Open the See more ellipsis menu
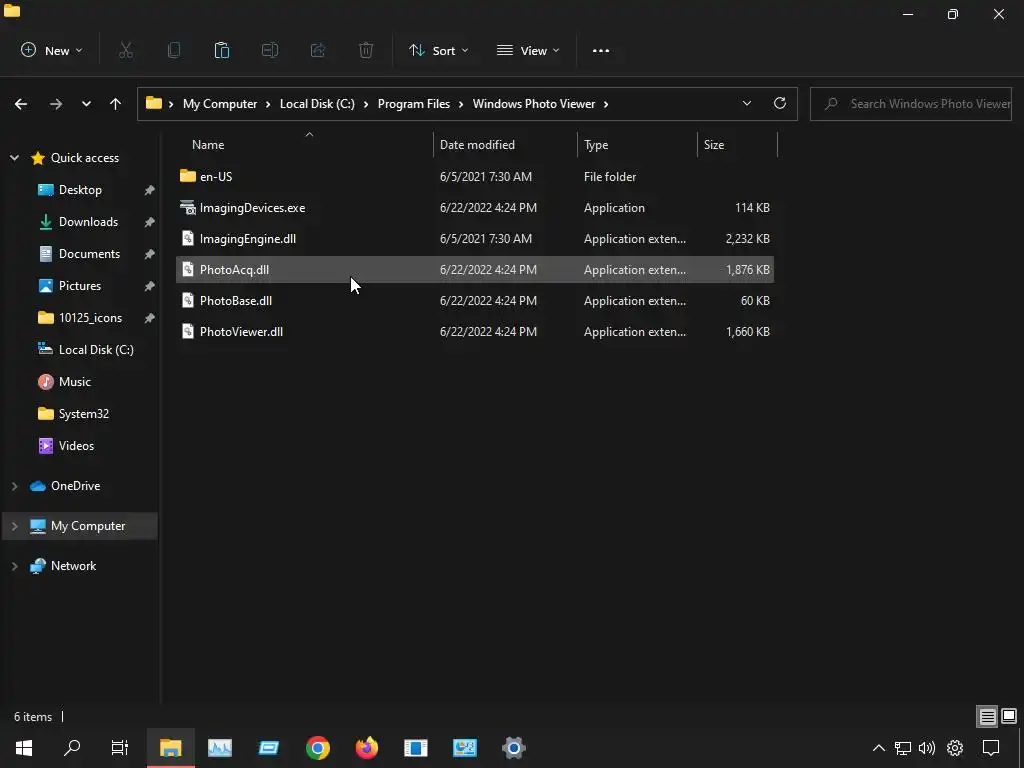The height and width of the screenshot is (768, 1024). tap(601, 50)
